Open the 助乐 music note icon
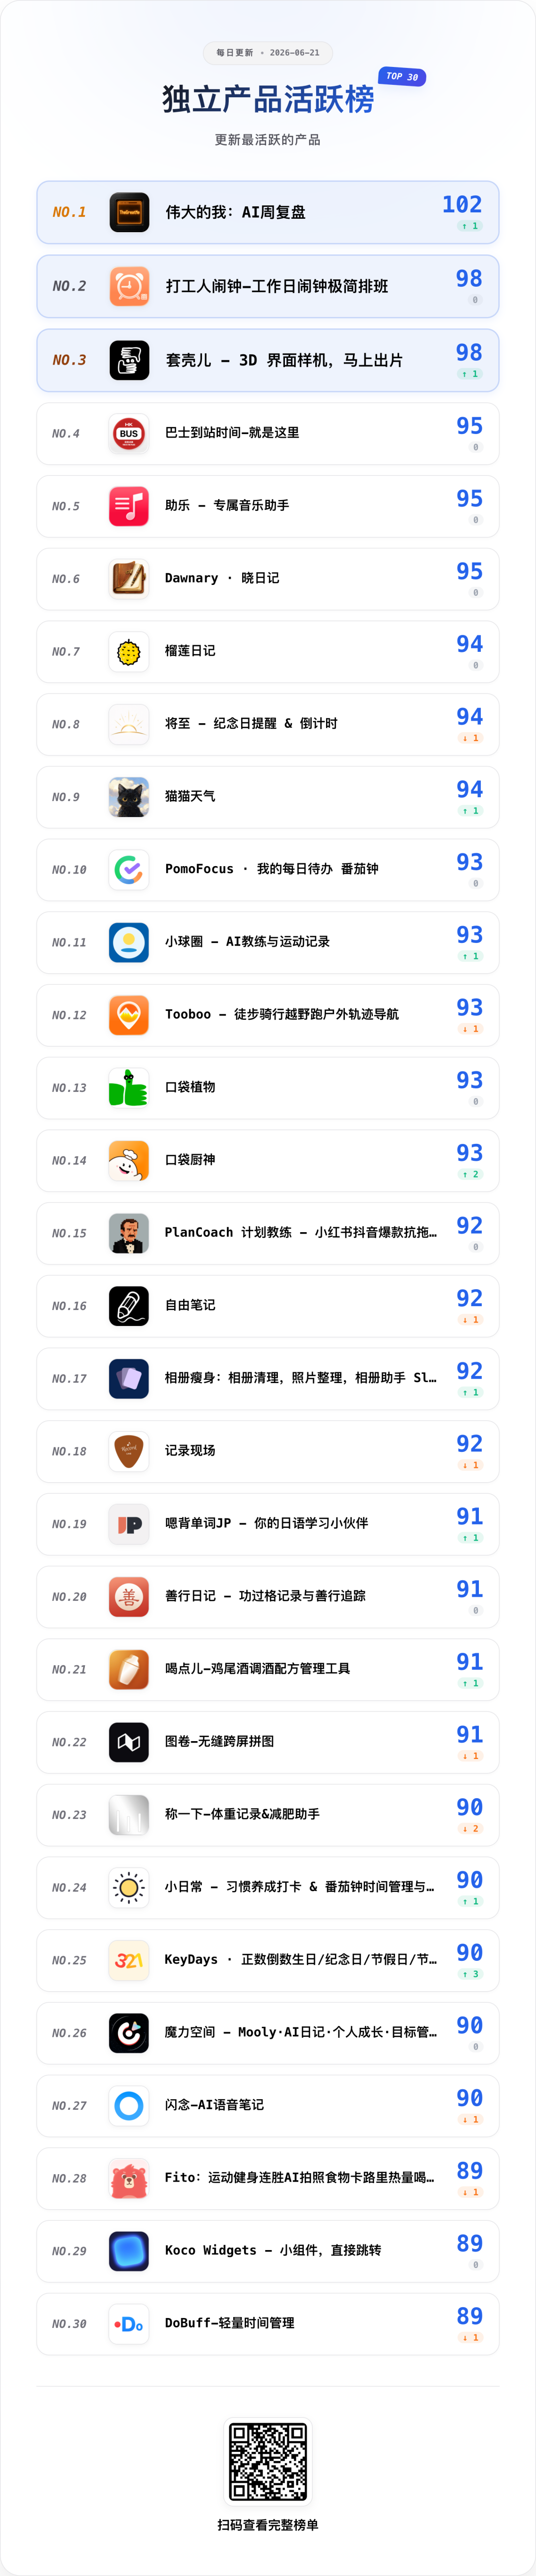This screenshot has height=2576, width=536. pyautogui.click(x=129, y=506)
